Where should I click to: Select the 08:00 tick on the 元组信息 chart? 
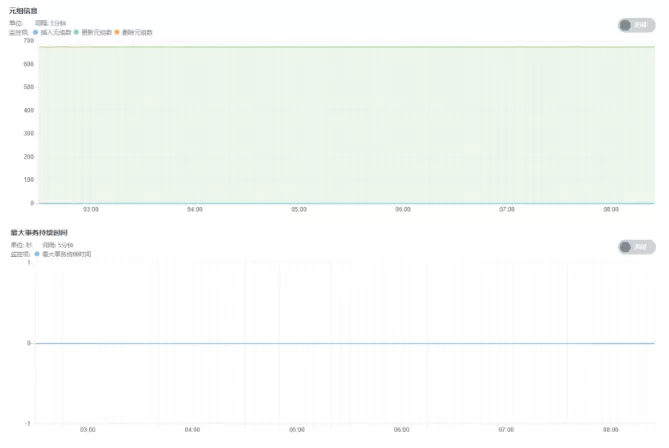point(610,210)
